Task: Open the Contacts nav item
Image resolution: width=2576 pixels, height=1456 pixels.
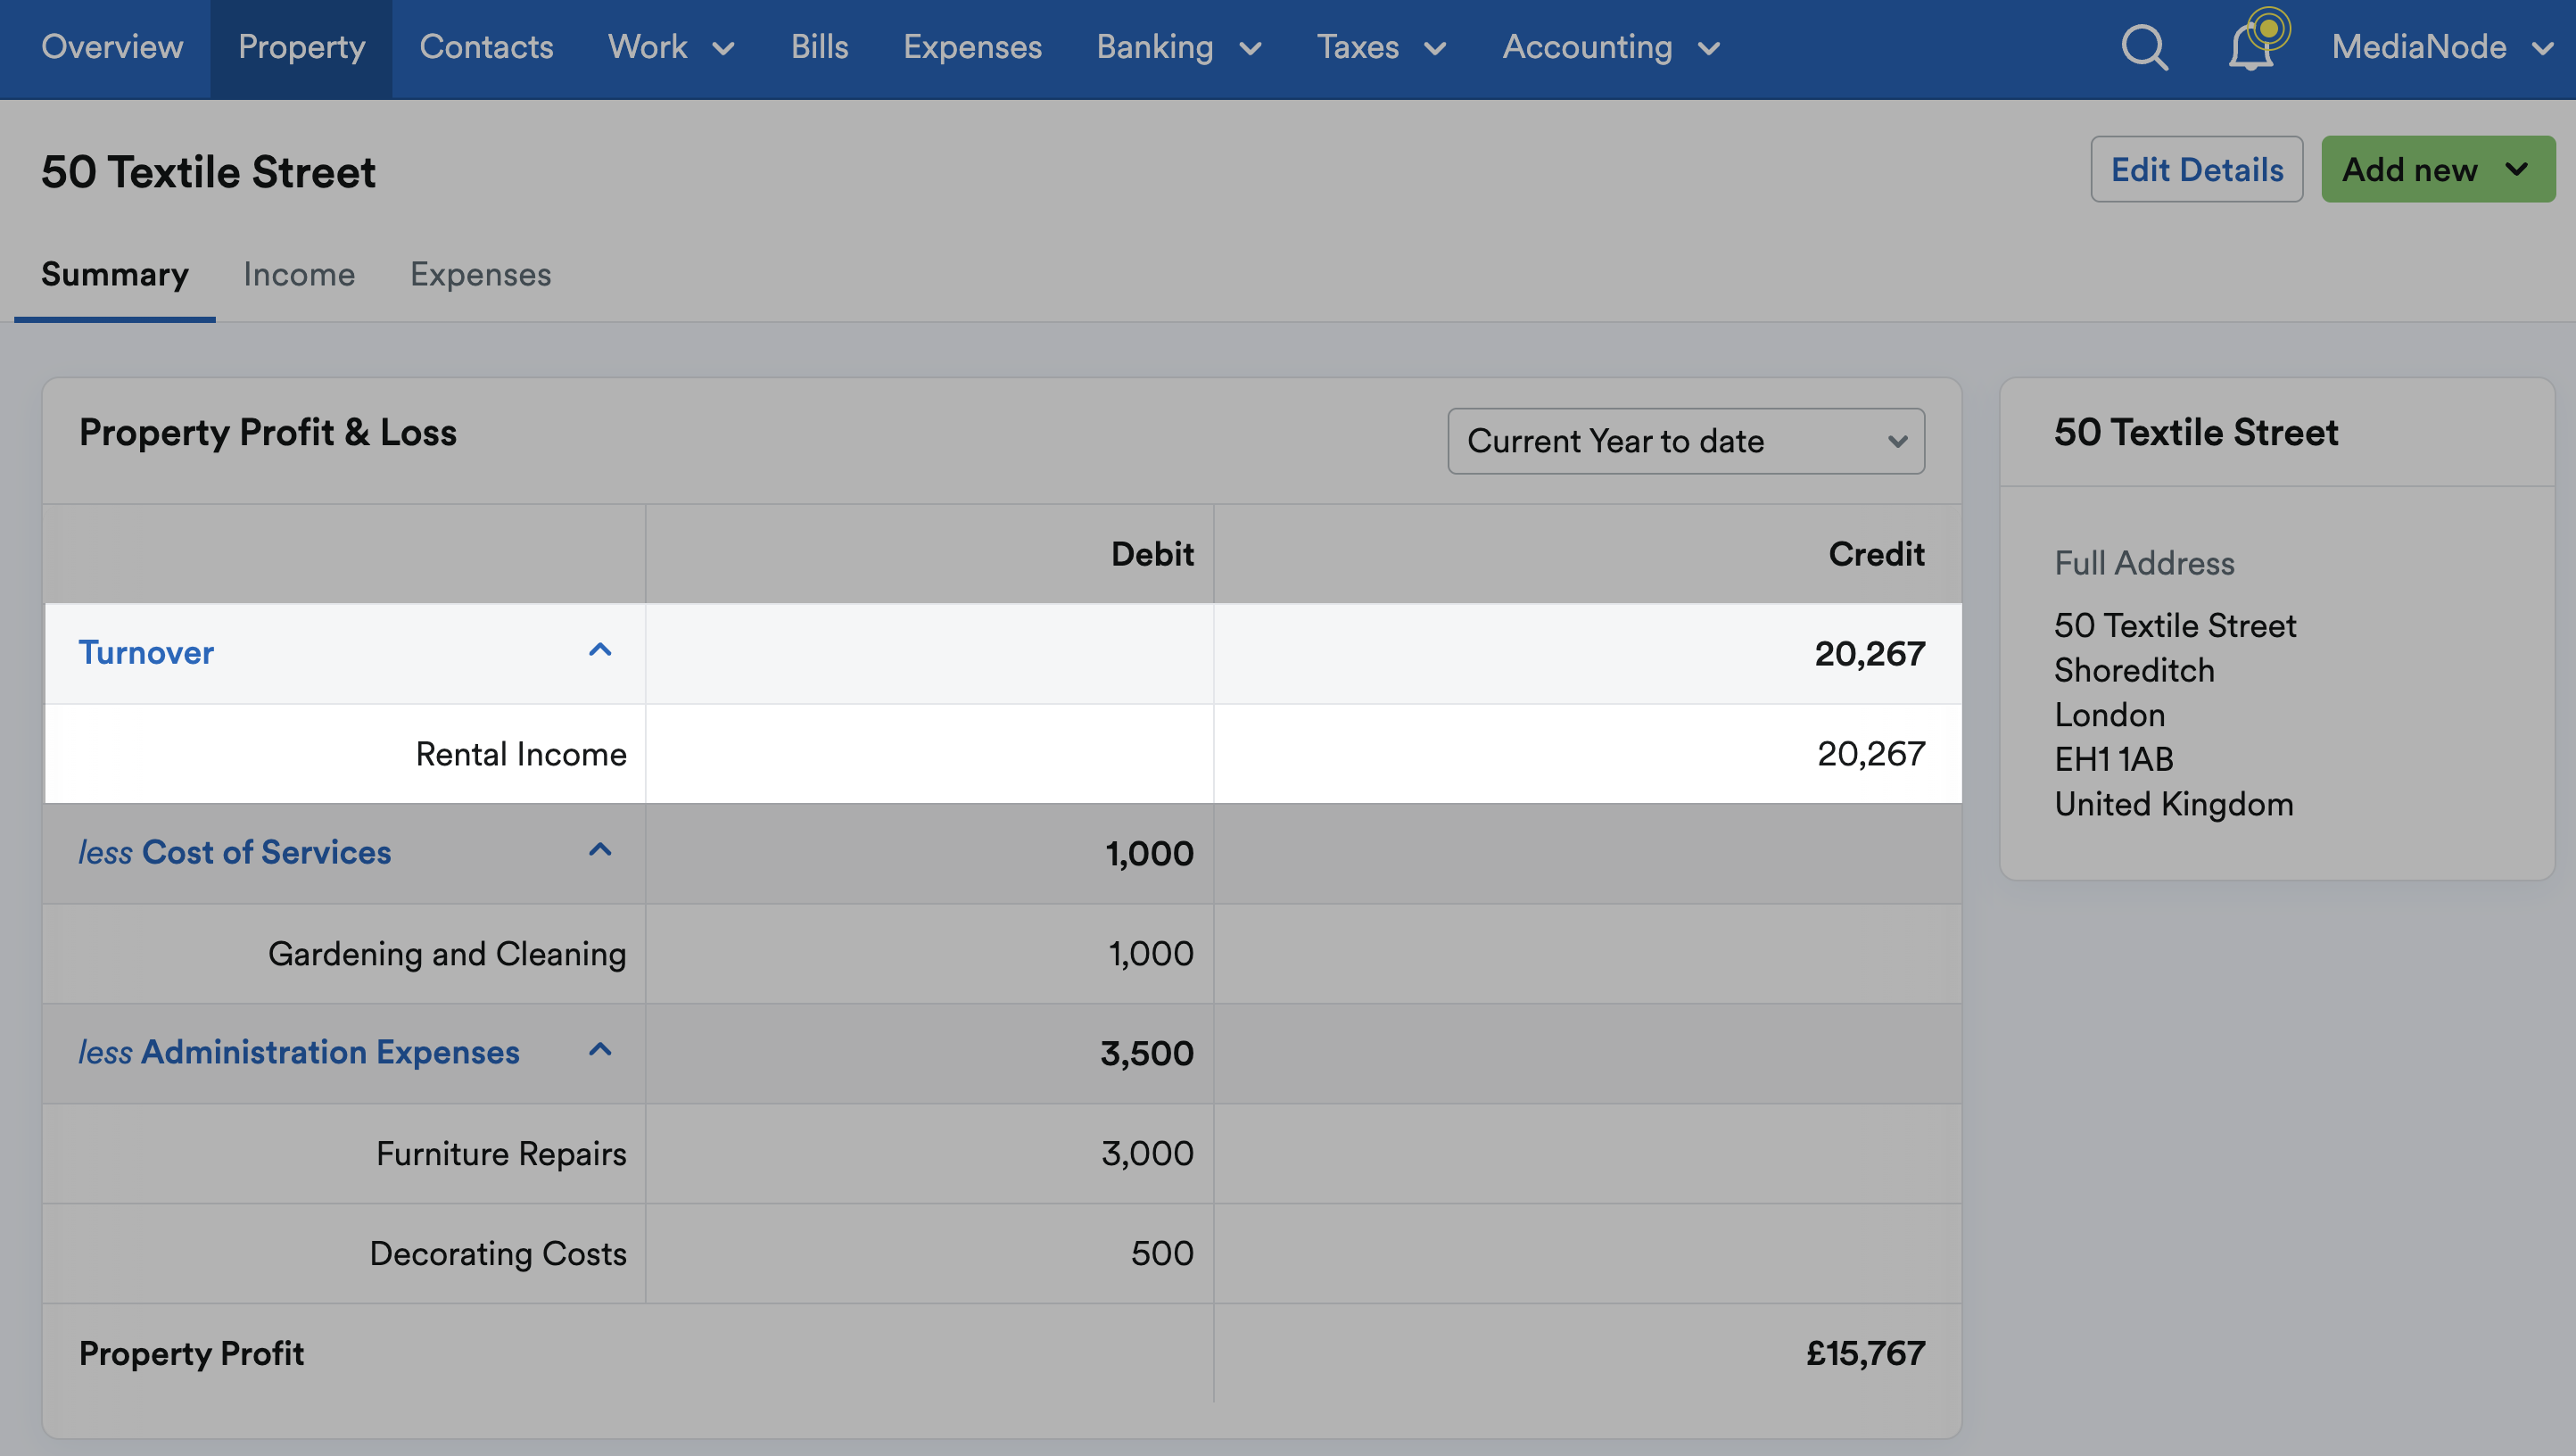Action: point(486,47)
